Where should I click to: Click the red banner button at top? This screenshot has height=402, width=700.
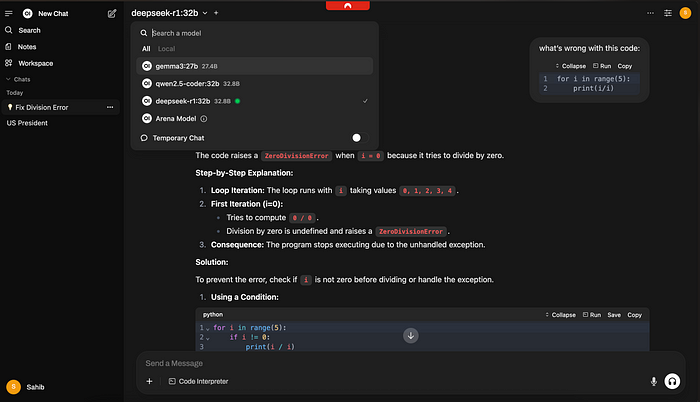tap(348, 5)
